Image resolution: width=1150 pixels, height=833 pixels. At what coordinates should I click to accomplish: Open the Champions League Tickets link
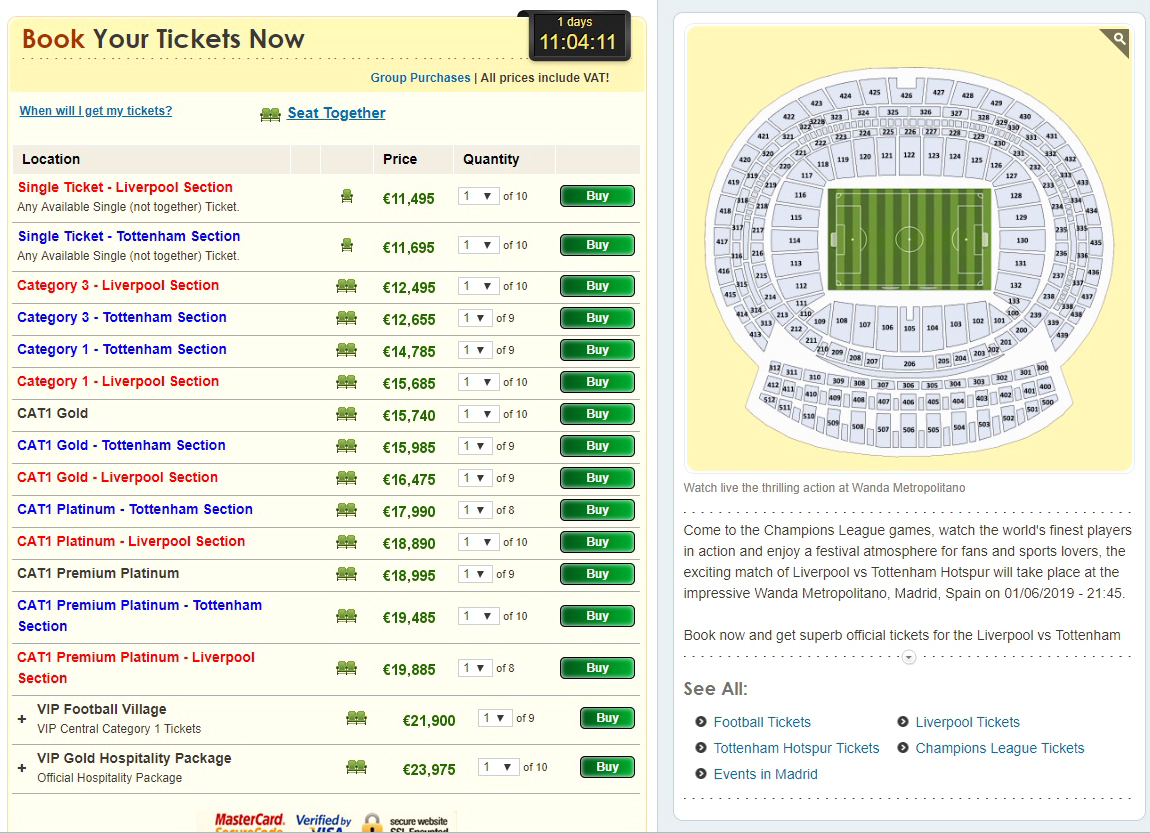pyautogui.click(x=999, y=748)
